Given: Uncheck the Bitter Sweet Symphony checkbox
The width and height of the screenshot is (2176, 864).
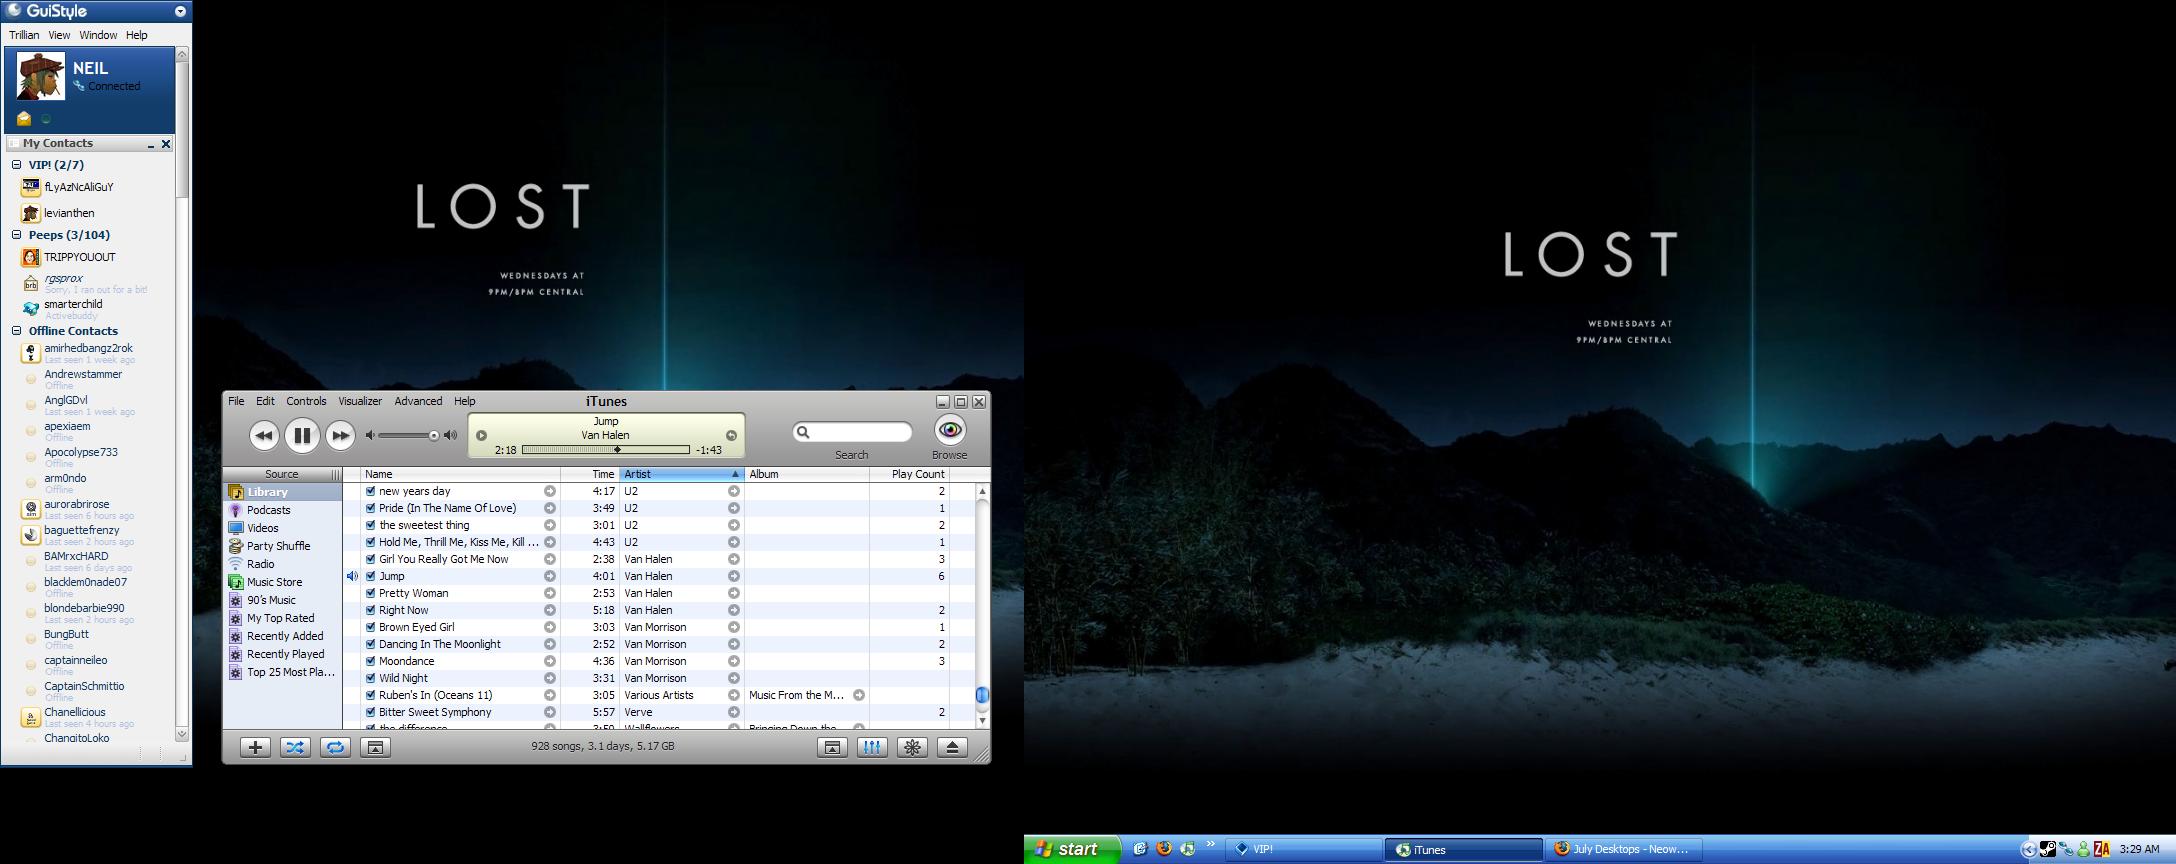Looking at the screenshot, I should [370, 712].
